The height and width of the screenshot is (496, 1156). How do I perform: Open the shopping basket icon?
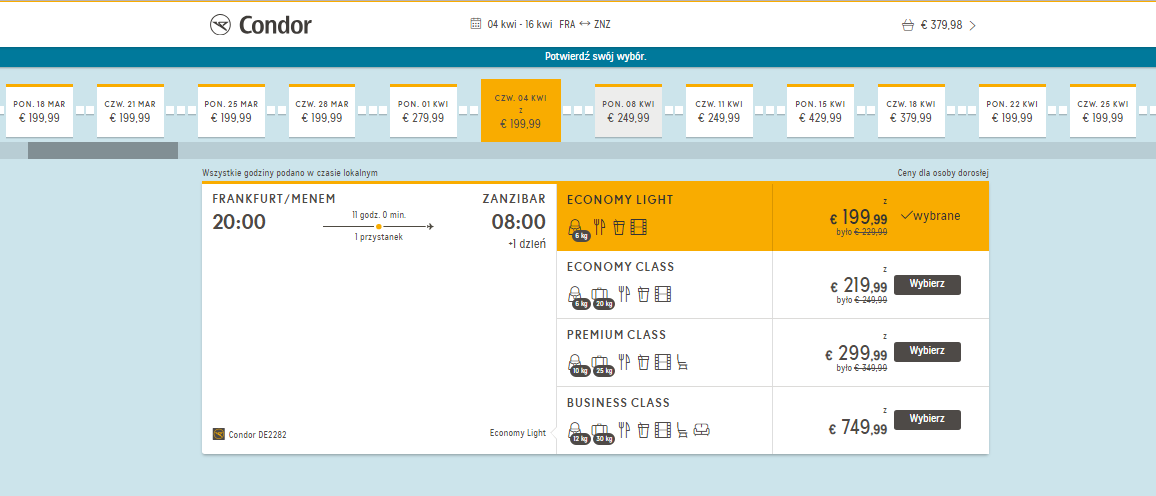click(908, 26)
